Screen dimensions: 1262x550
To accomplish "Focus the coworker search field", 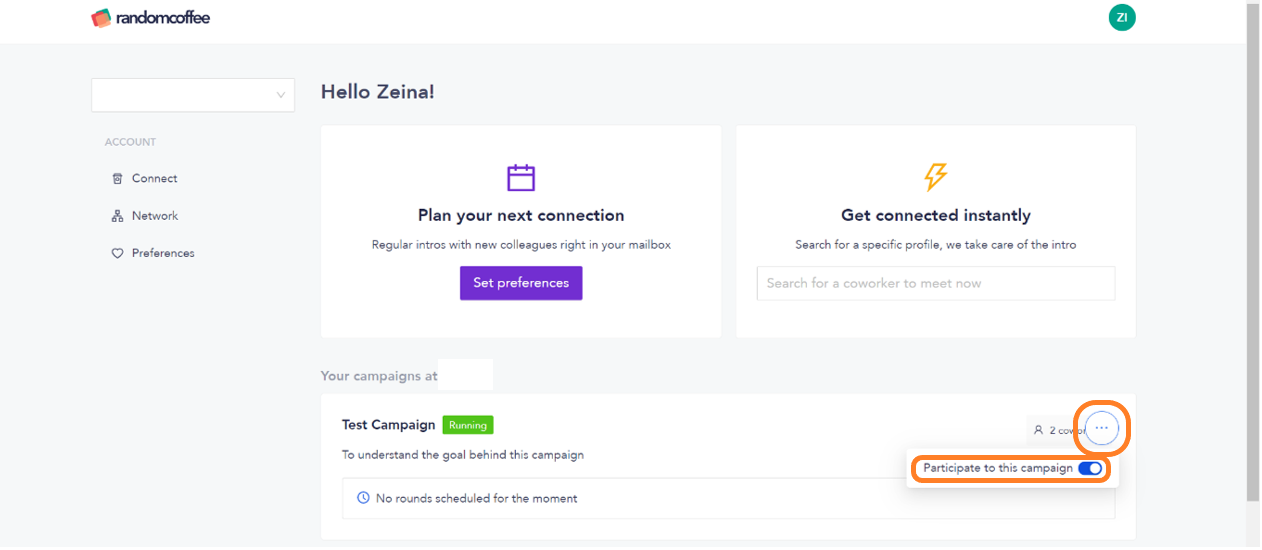I will click(935, 283).
